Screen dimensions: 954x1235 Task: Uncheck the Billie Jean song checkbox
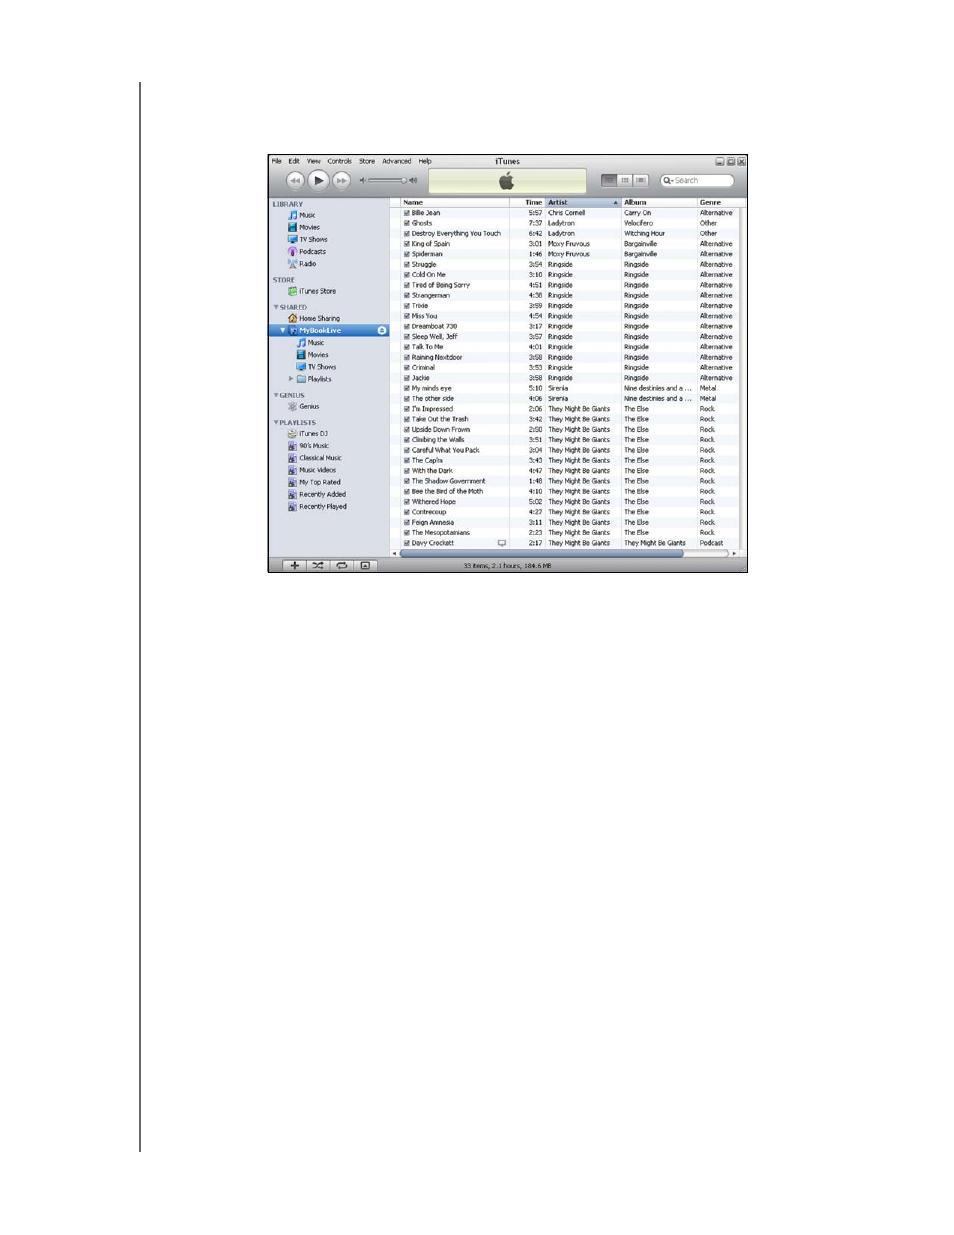407,213
